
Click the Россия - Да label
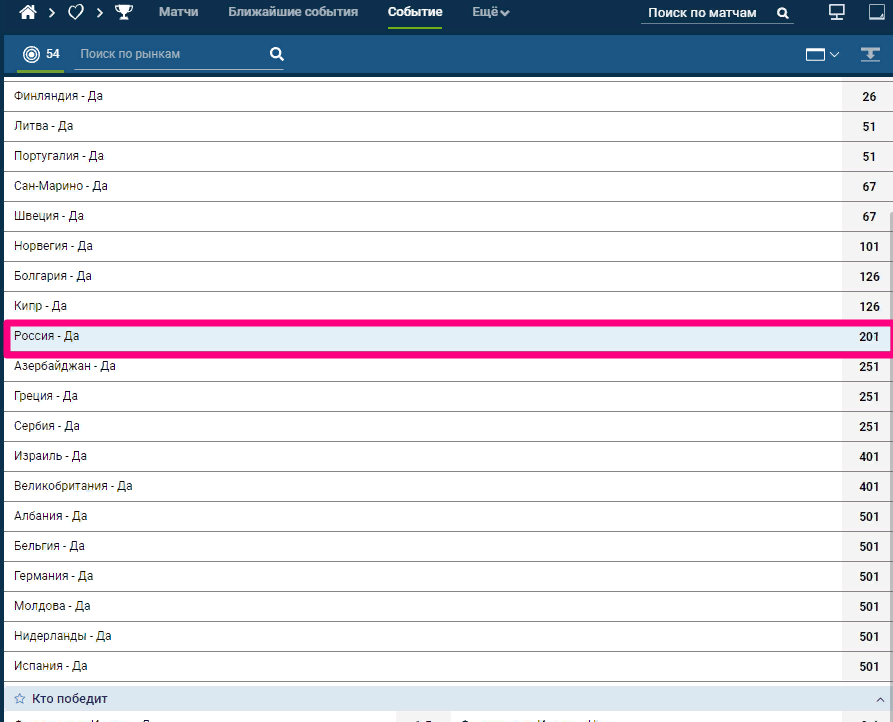(46, 336)
